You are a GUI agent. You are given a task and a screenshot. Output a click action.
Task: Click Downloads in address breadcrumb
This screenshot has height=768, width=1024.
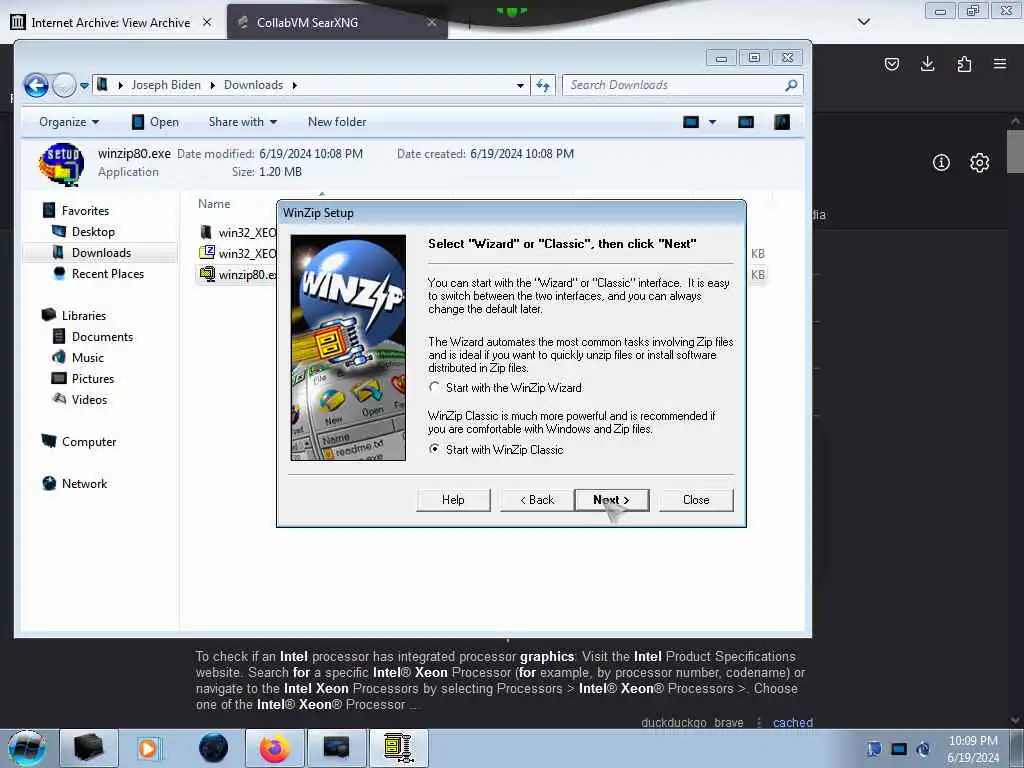click(x=253, y=85)
